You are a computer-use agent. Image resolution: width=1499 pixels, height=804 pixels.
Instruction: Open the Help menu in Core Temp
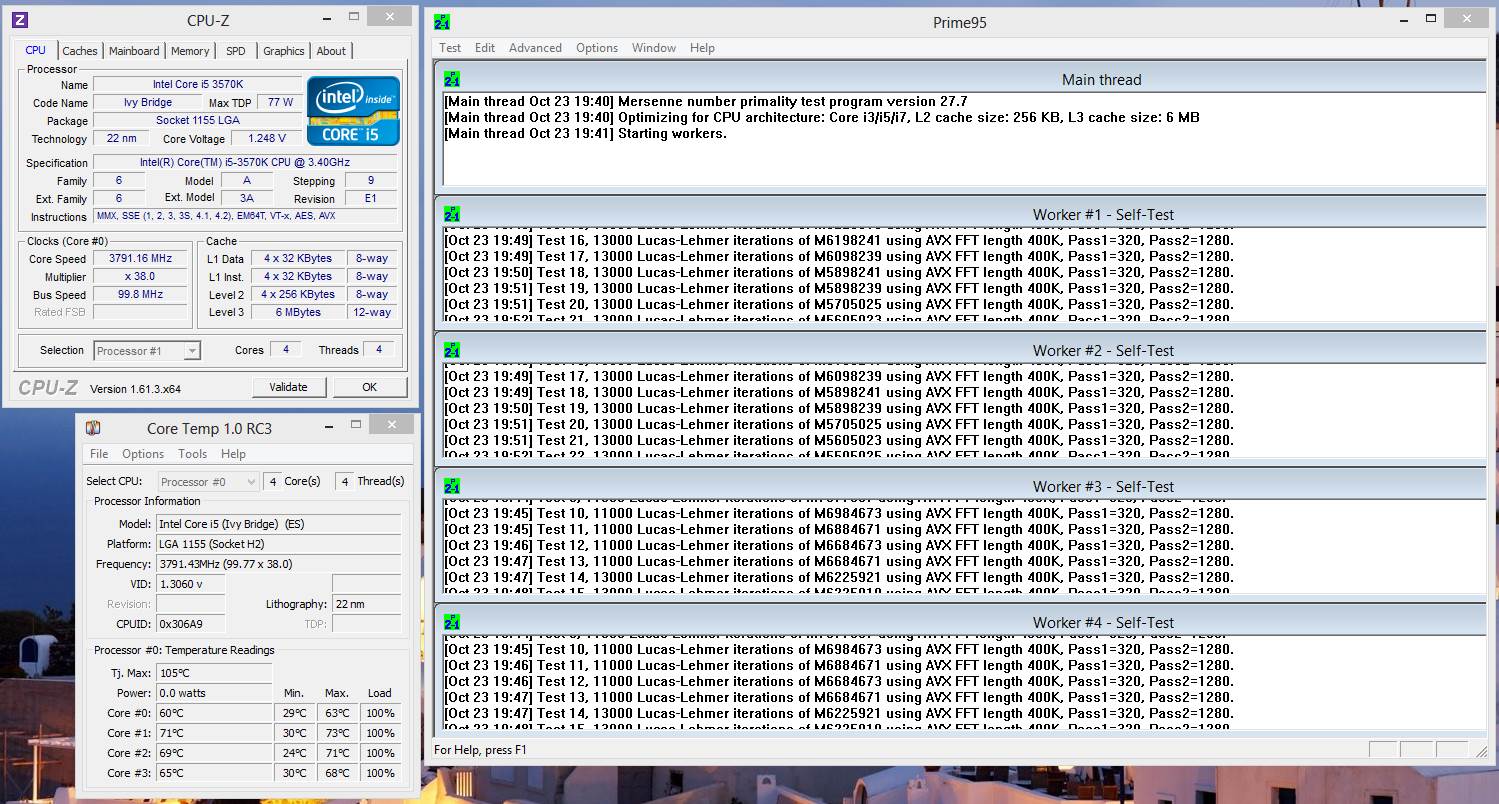point(233,454)
